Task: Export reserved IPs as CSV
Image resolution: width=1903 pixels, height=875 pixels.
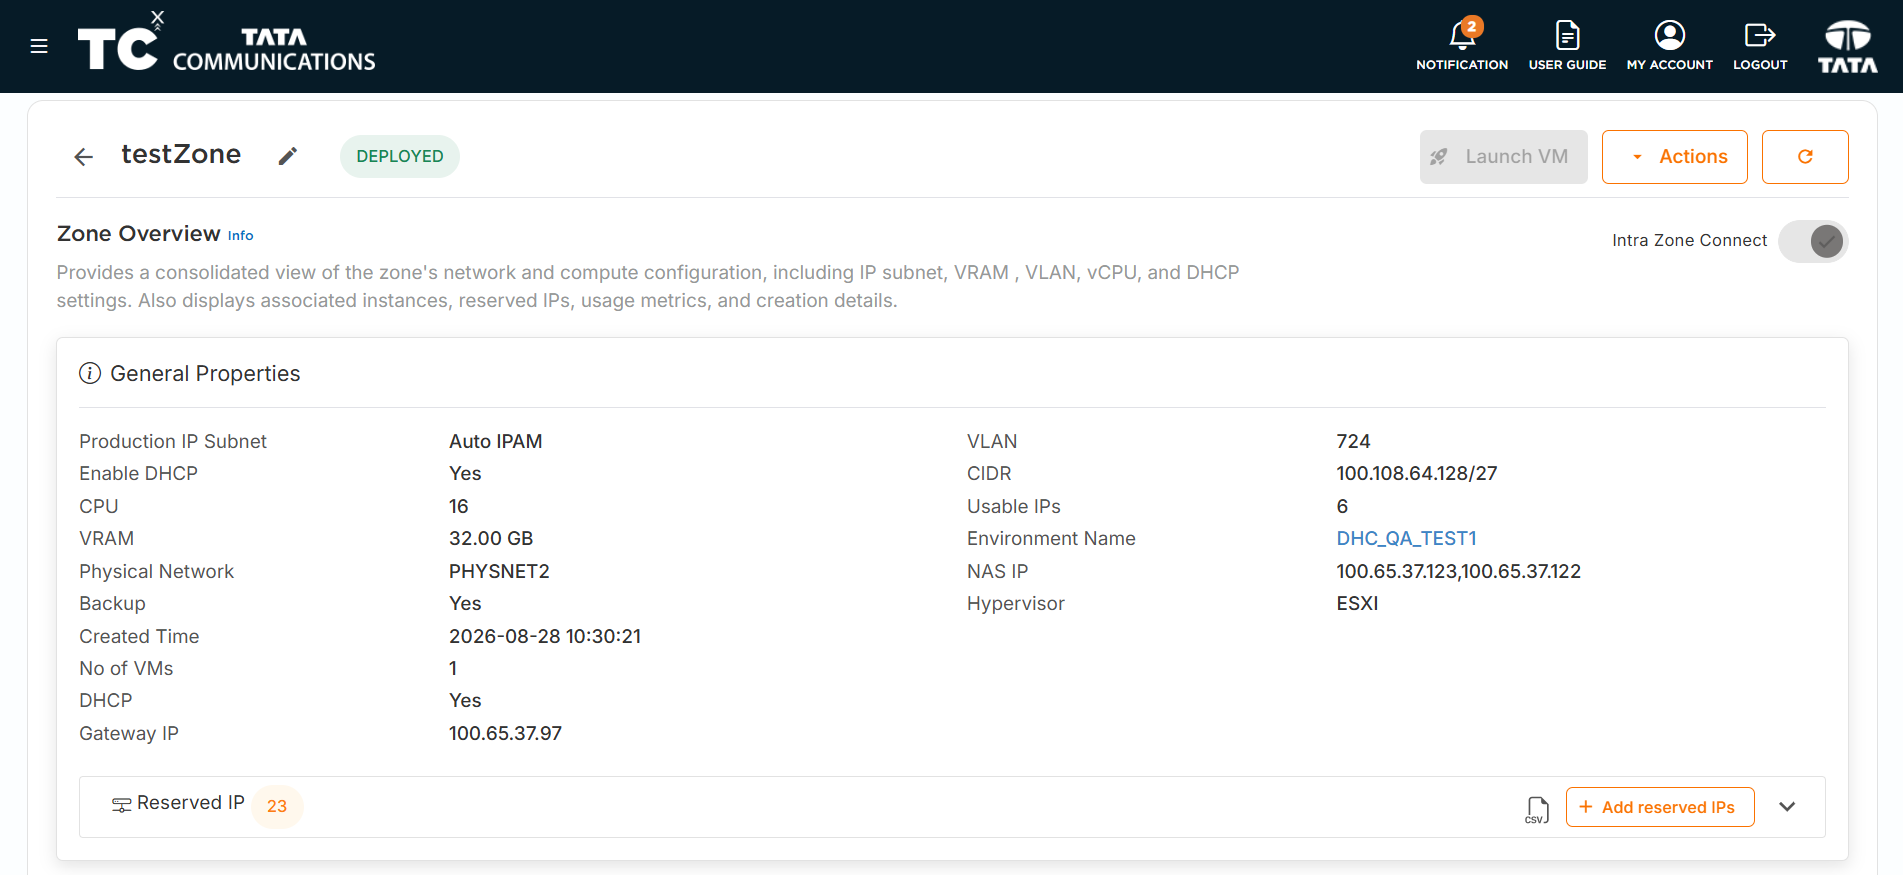Action: pos(1537,809)
